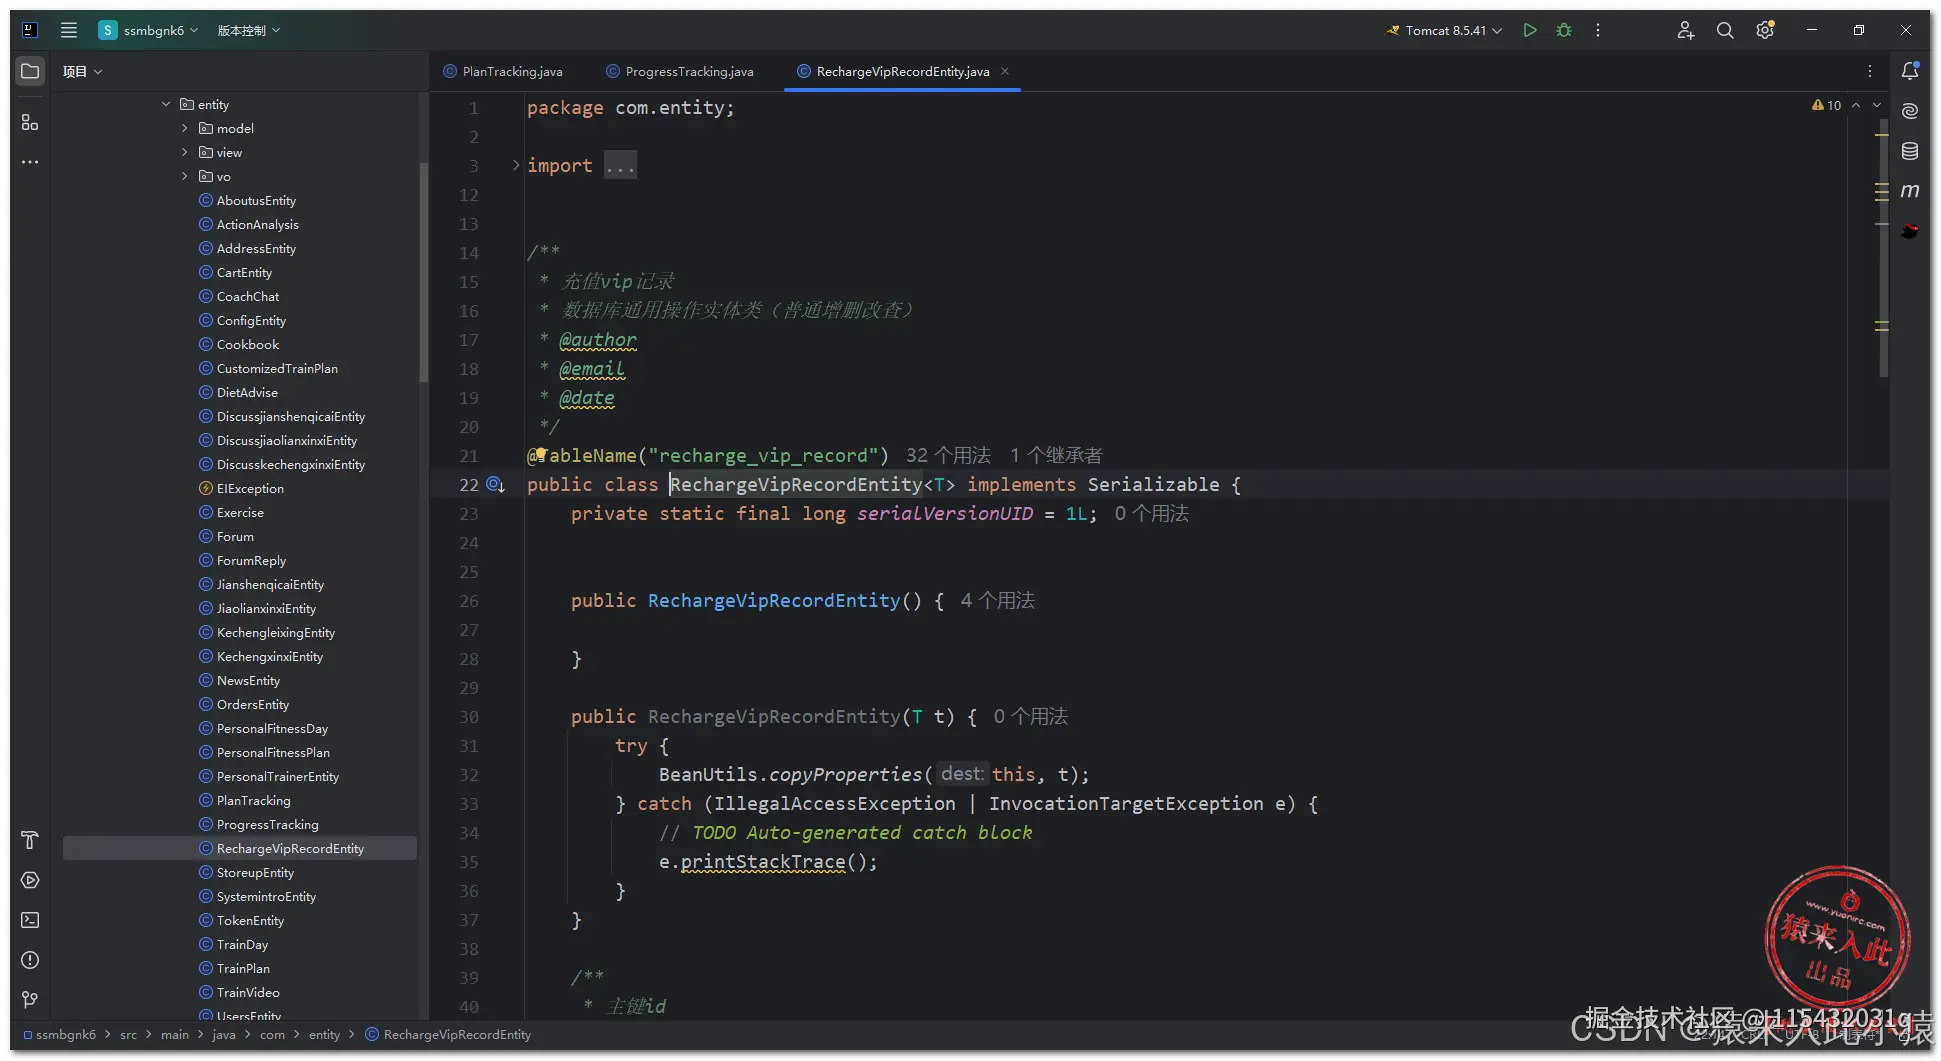
Task: Collapse the entity folder in tree
Action: [x=166, y=104]
